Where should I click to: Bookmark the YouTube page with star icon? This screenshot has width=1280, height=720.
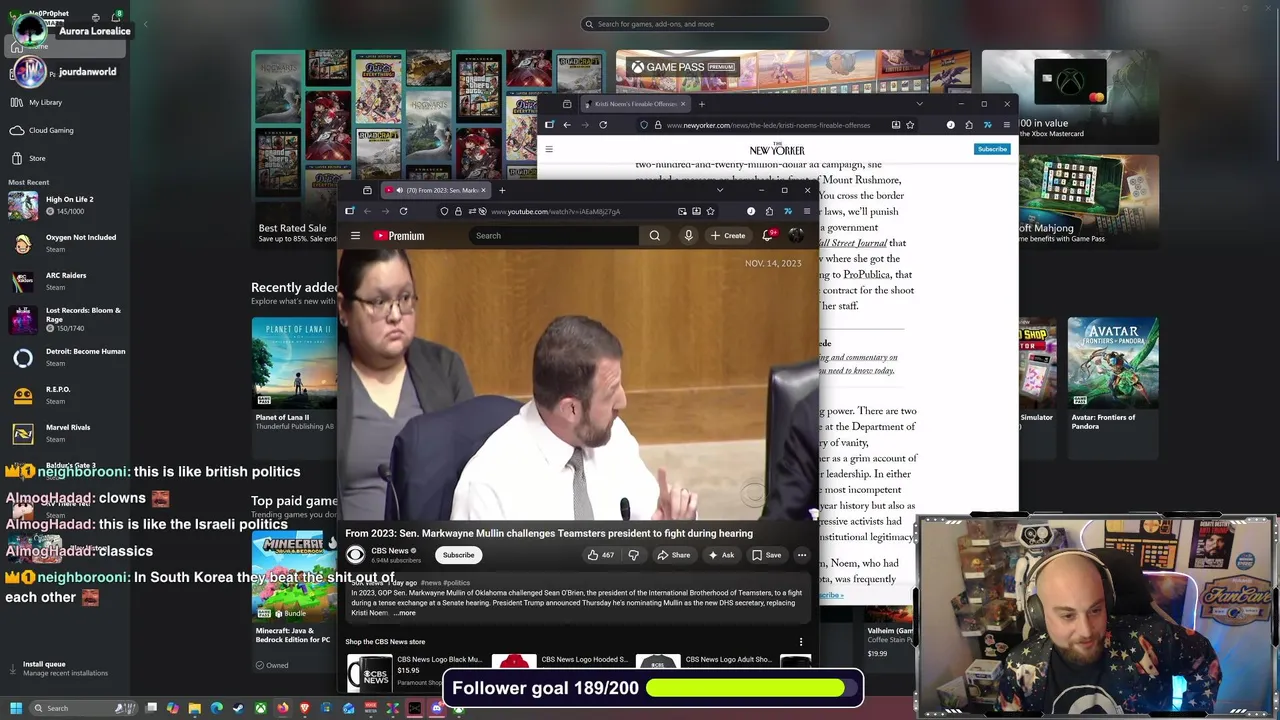point(710,211)
